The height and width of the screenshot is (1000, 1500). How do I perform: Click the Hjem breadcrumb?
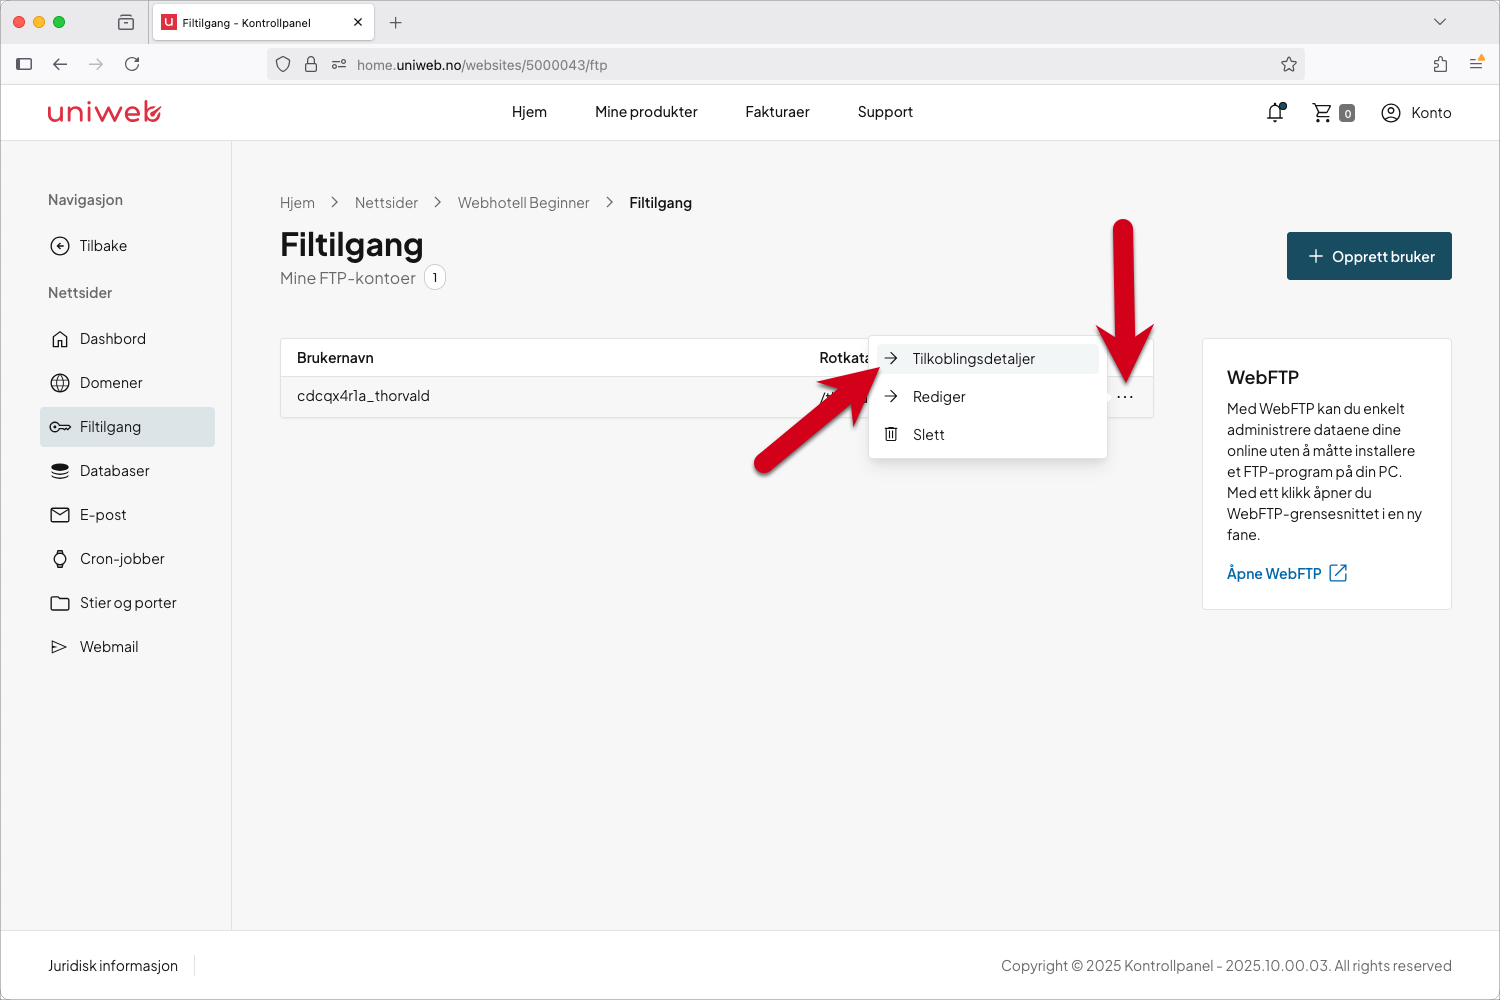click(x=297, y=203)
